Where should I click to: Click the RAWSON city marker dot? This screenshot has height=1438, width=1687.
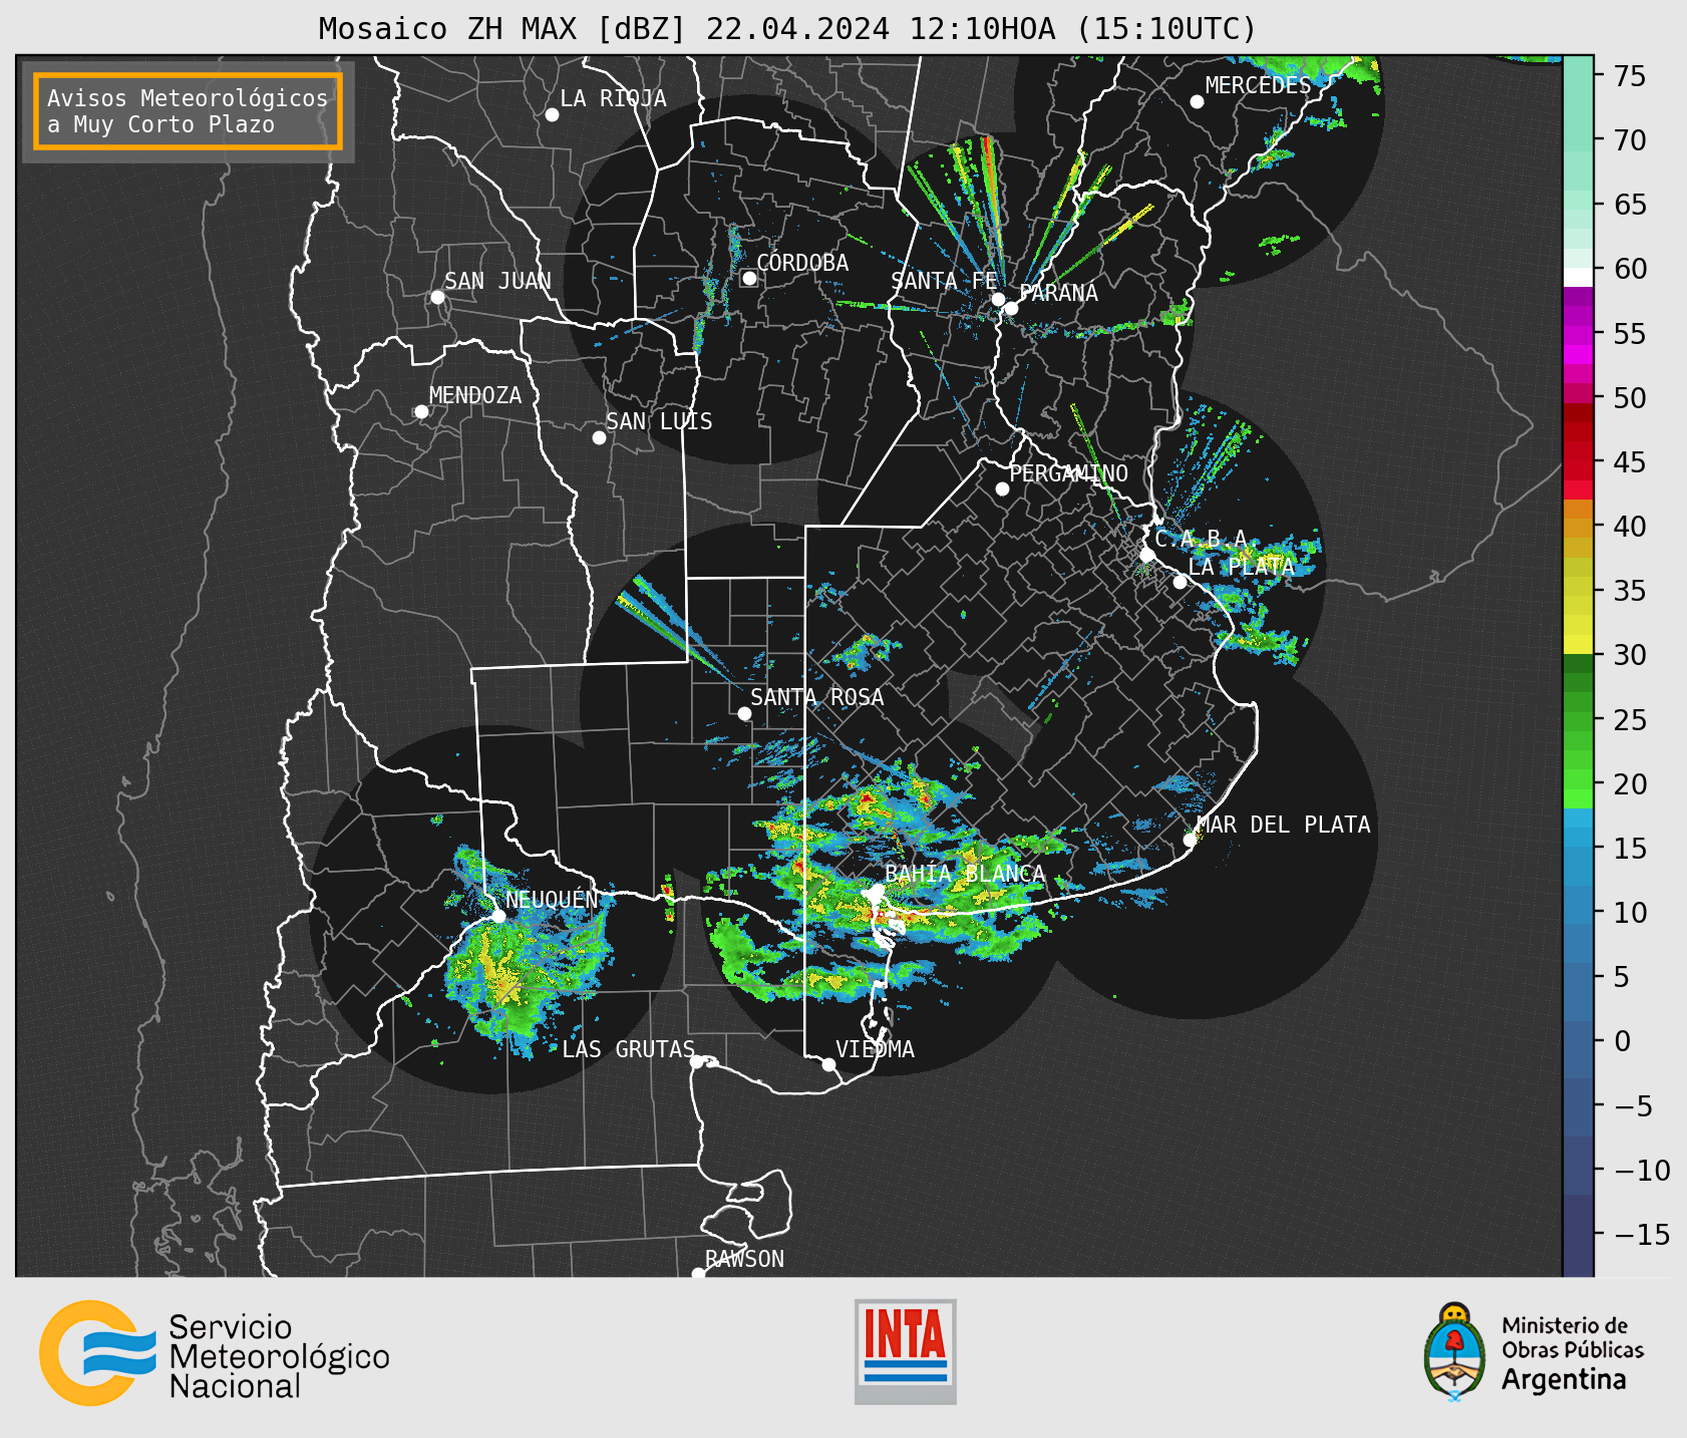point(698,1274)
